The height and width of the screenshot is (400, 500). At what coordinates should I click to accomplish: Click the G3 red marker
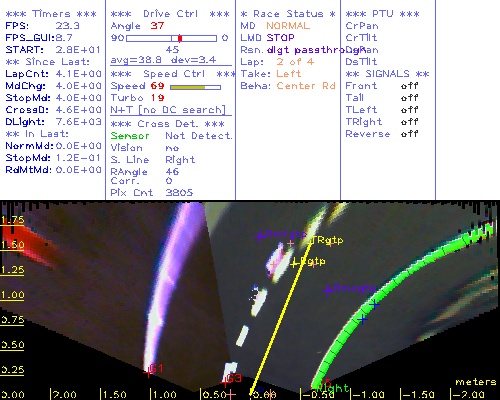[x=225, y=382]
